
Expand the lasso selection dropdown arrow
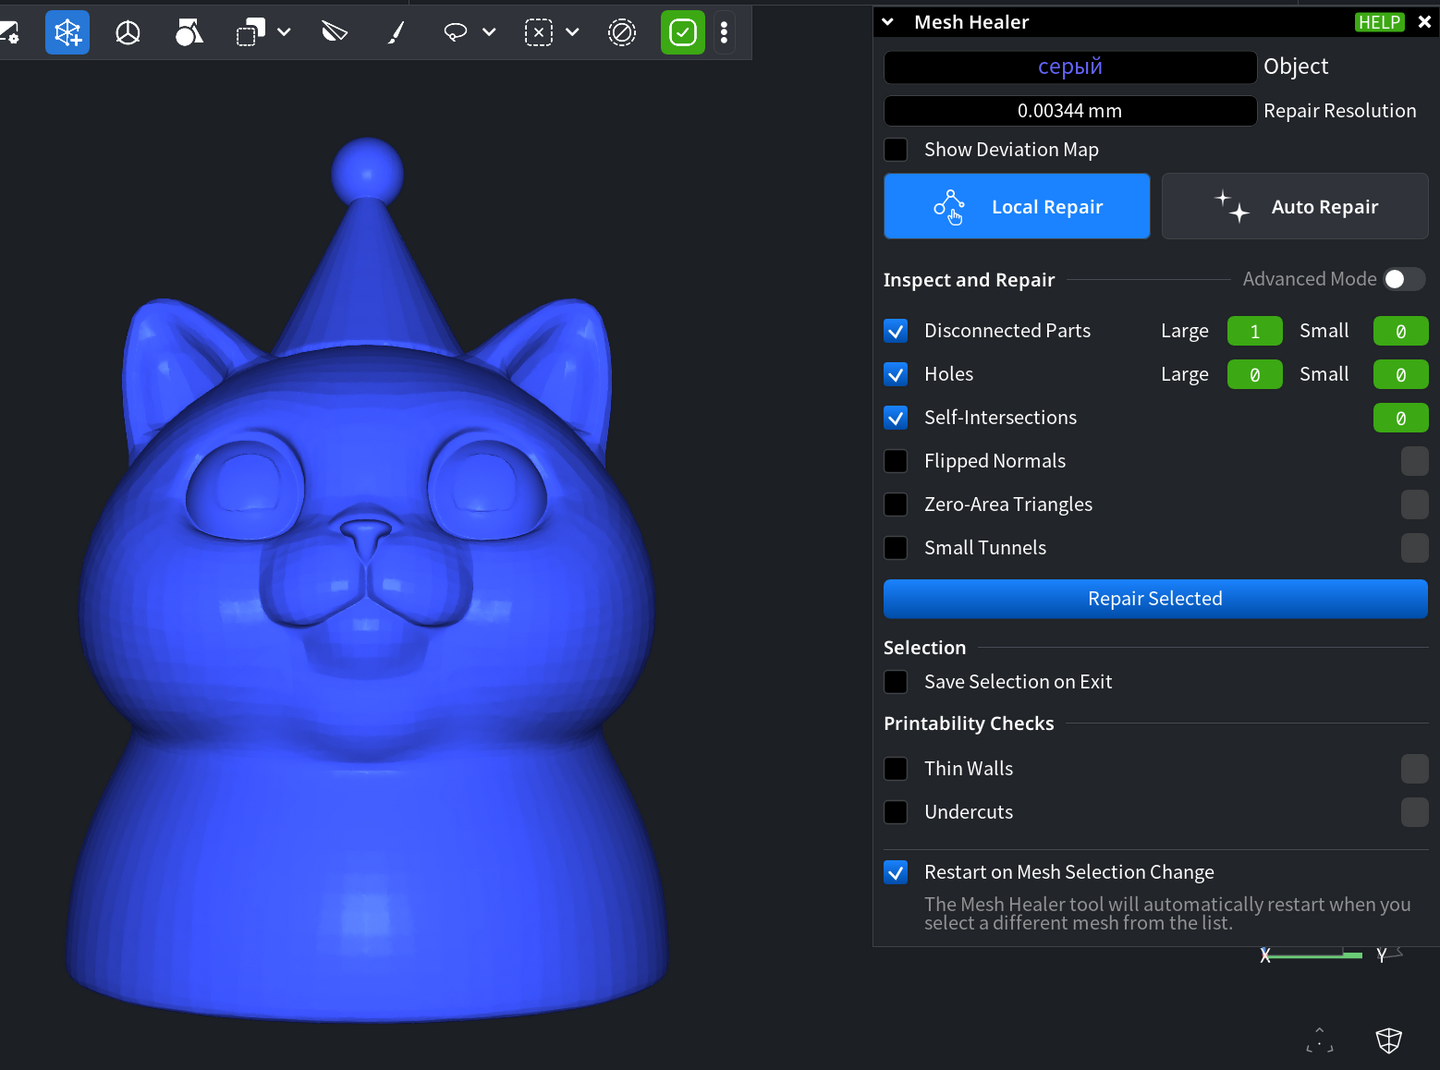489,33
